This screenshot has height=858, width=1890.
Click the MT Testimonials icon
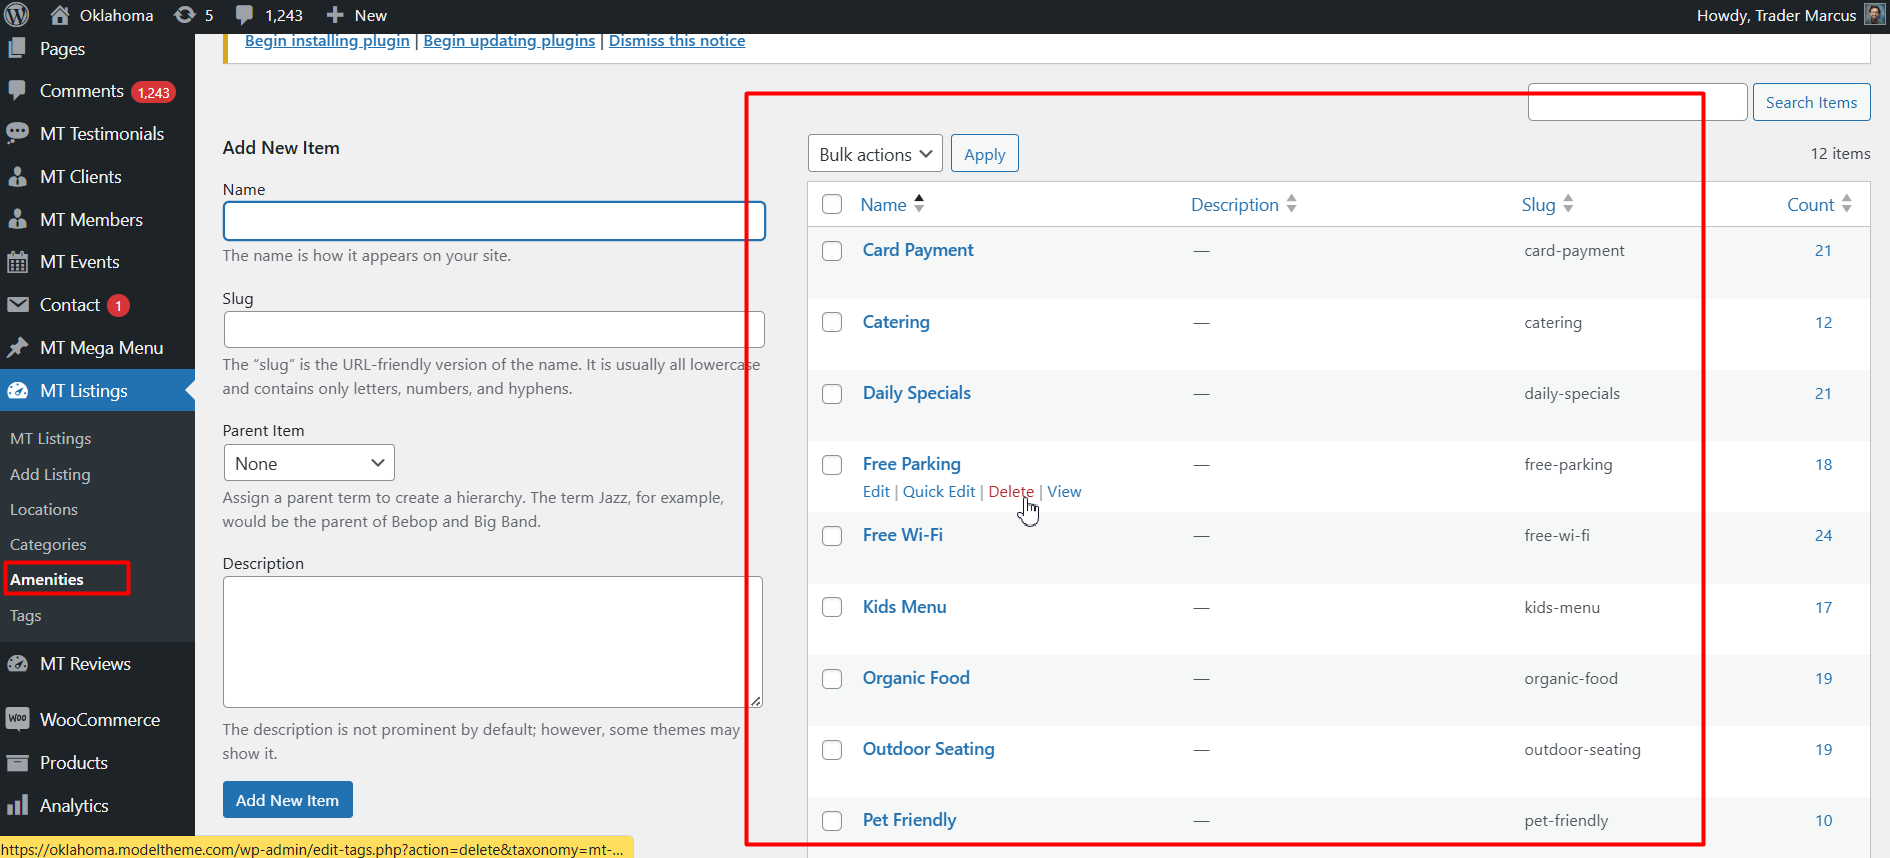point(17,133)
